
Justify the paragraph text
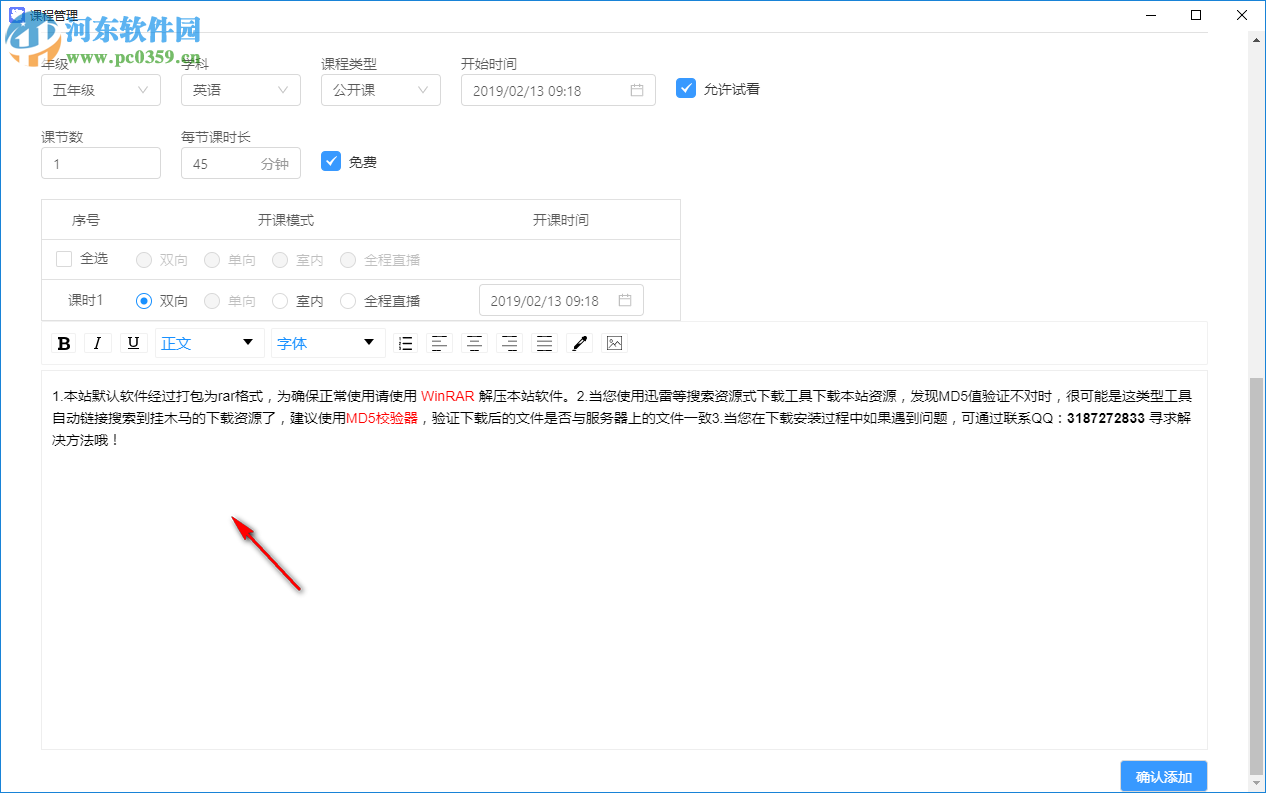coord(543,343)
